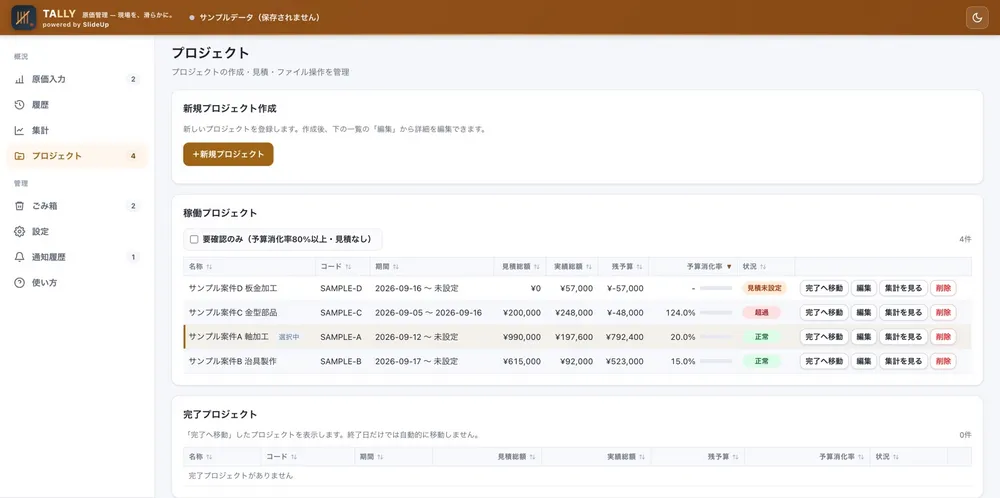Screen dimensions: 1000x498
Task: Open 原価入力 bar chart icon
Action: coord(19,80)
